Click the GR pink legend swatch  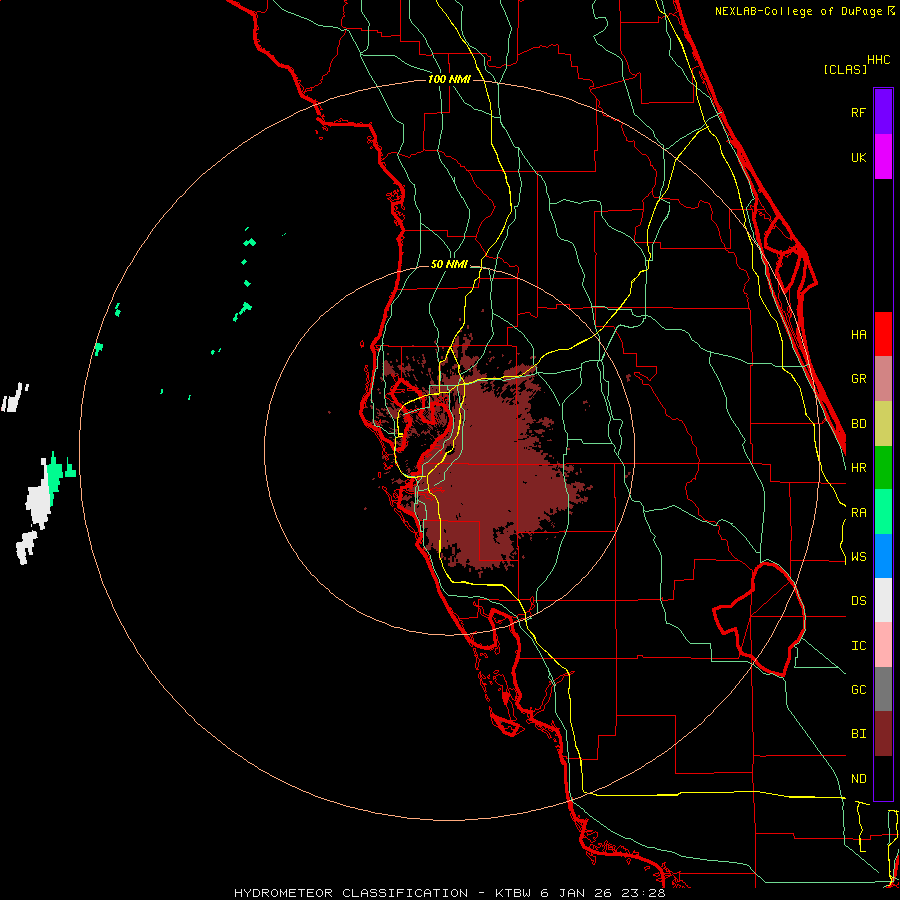coord(883,379)
